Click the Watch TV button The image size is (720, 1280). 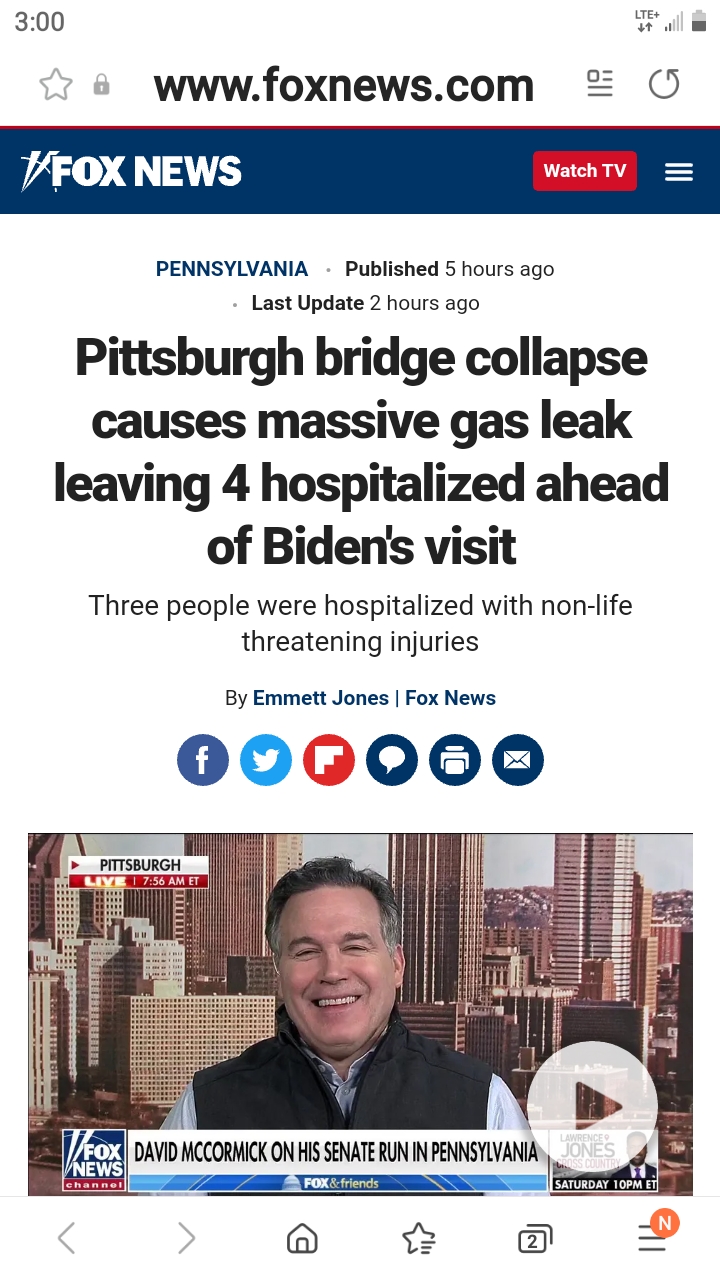(x=585, y=171)
